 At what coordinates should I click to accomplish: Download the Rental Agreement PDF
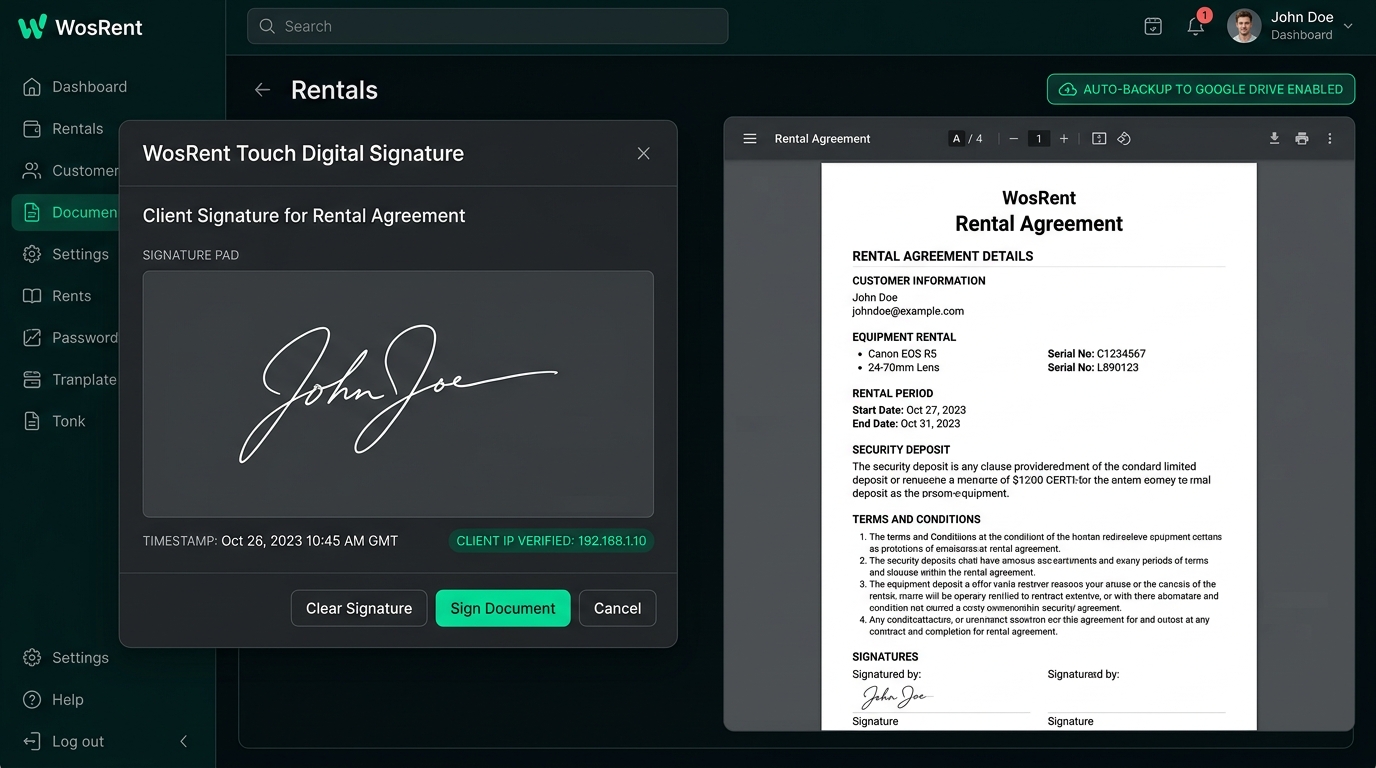click(x=1274, y=139)
